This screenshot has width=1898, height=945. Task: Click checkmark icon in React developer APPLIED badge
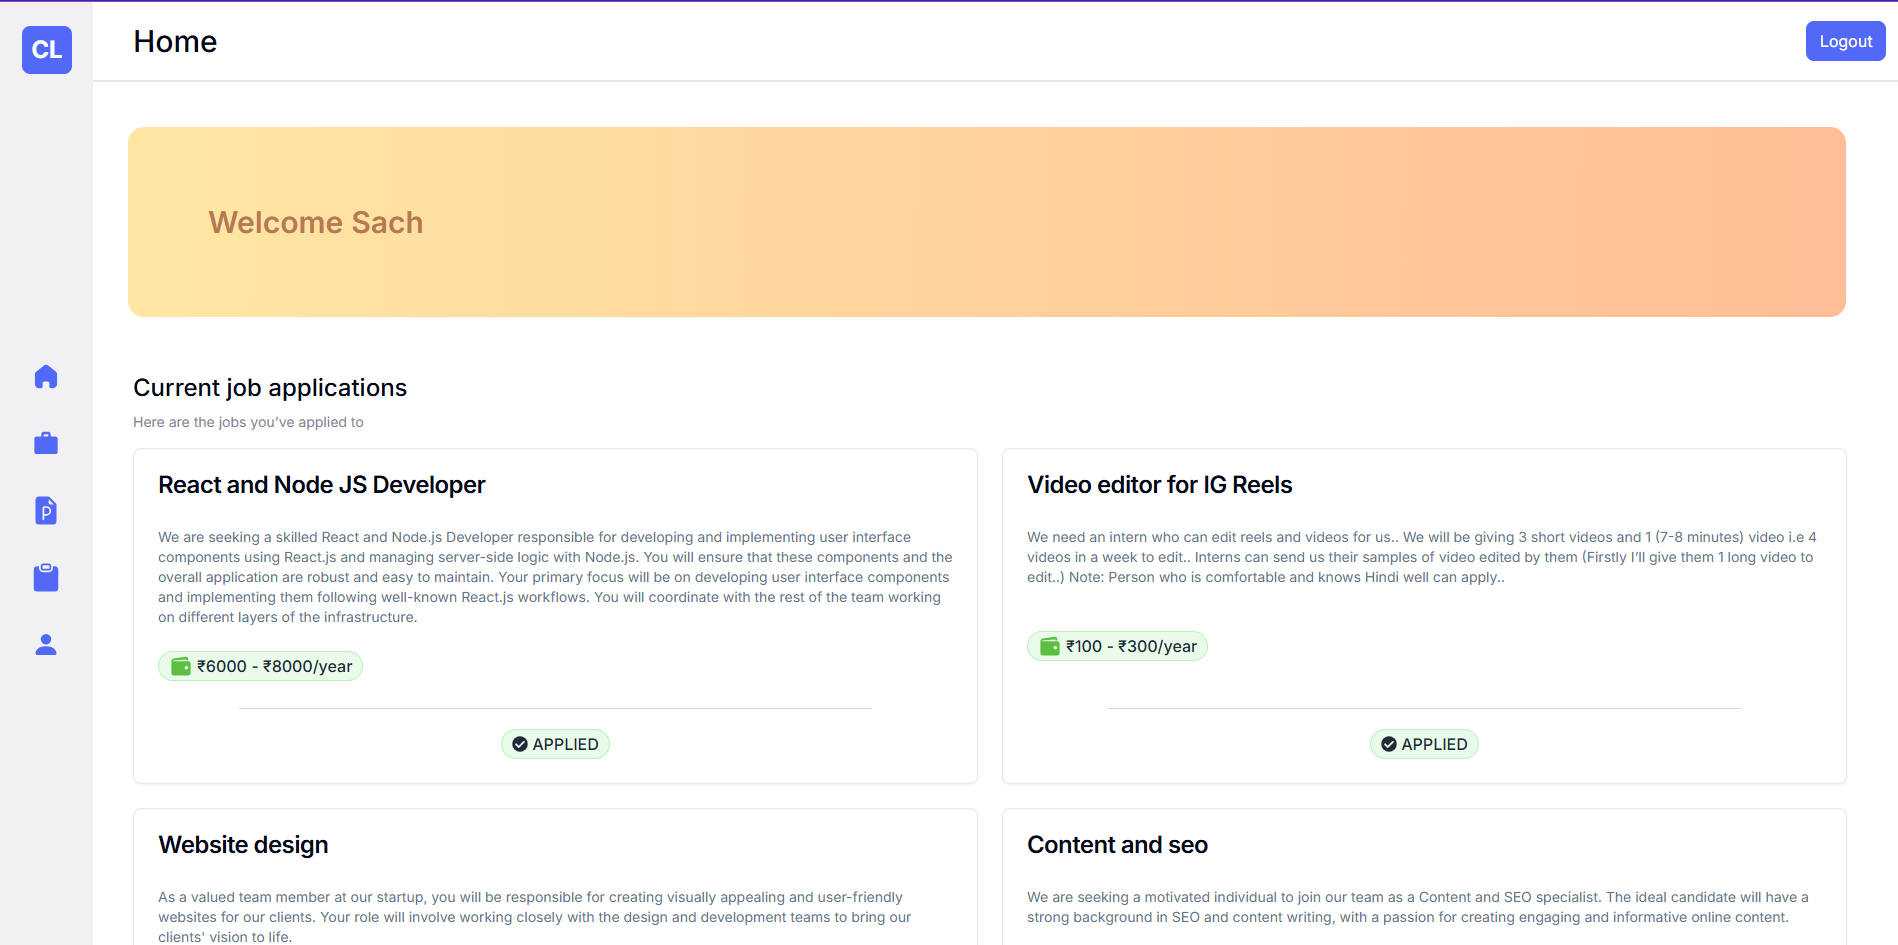[520, 744]
